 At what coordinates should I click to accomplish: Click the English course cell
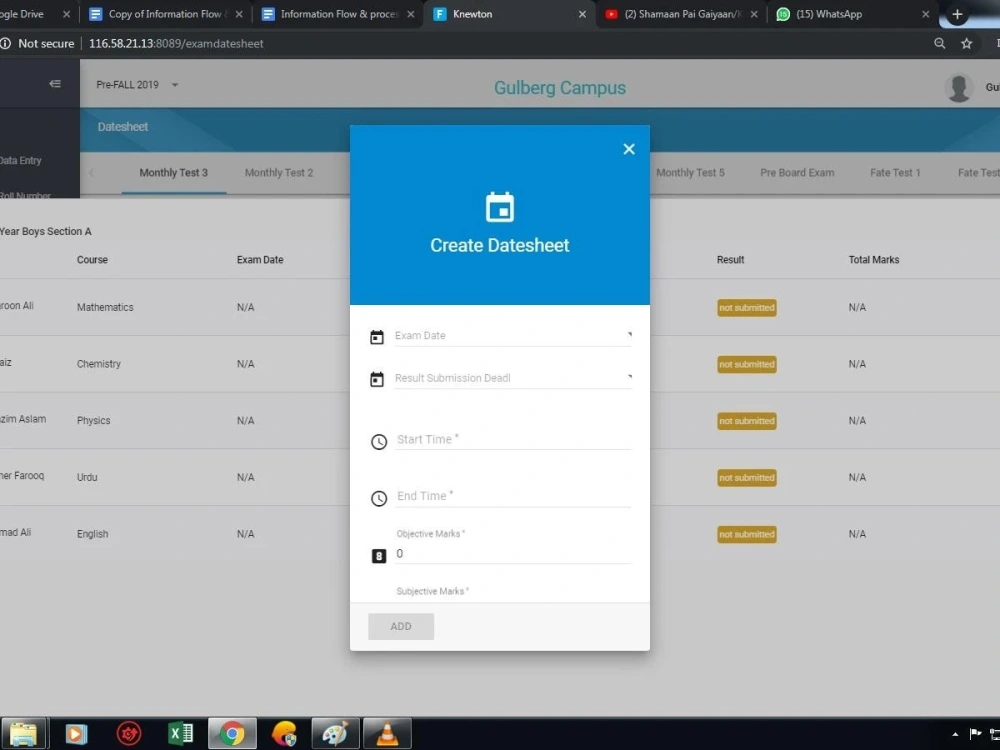tap(92, 534)
